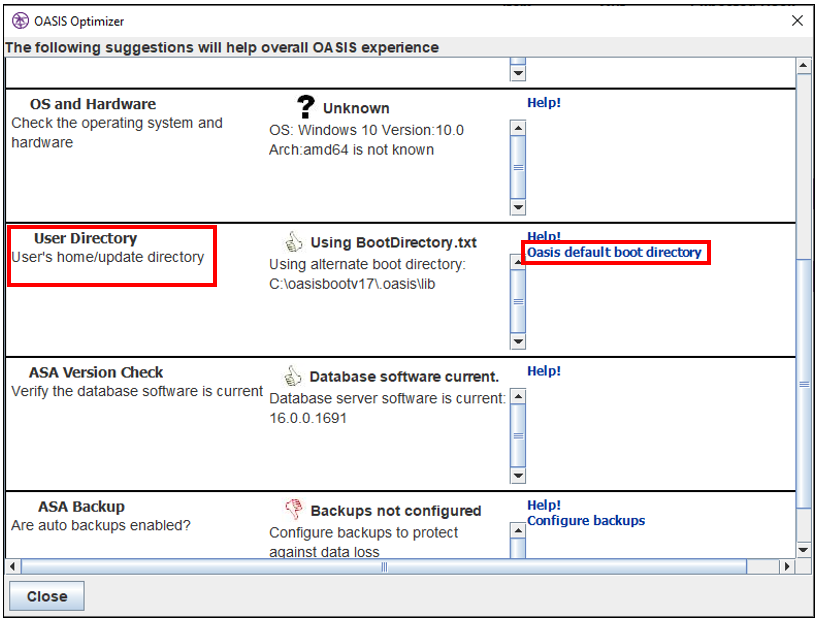The image size is (819, 623).
Task: Click the scroll thumb in User Directory details
Action: (518, 301)
